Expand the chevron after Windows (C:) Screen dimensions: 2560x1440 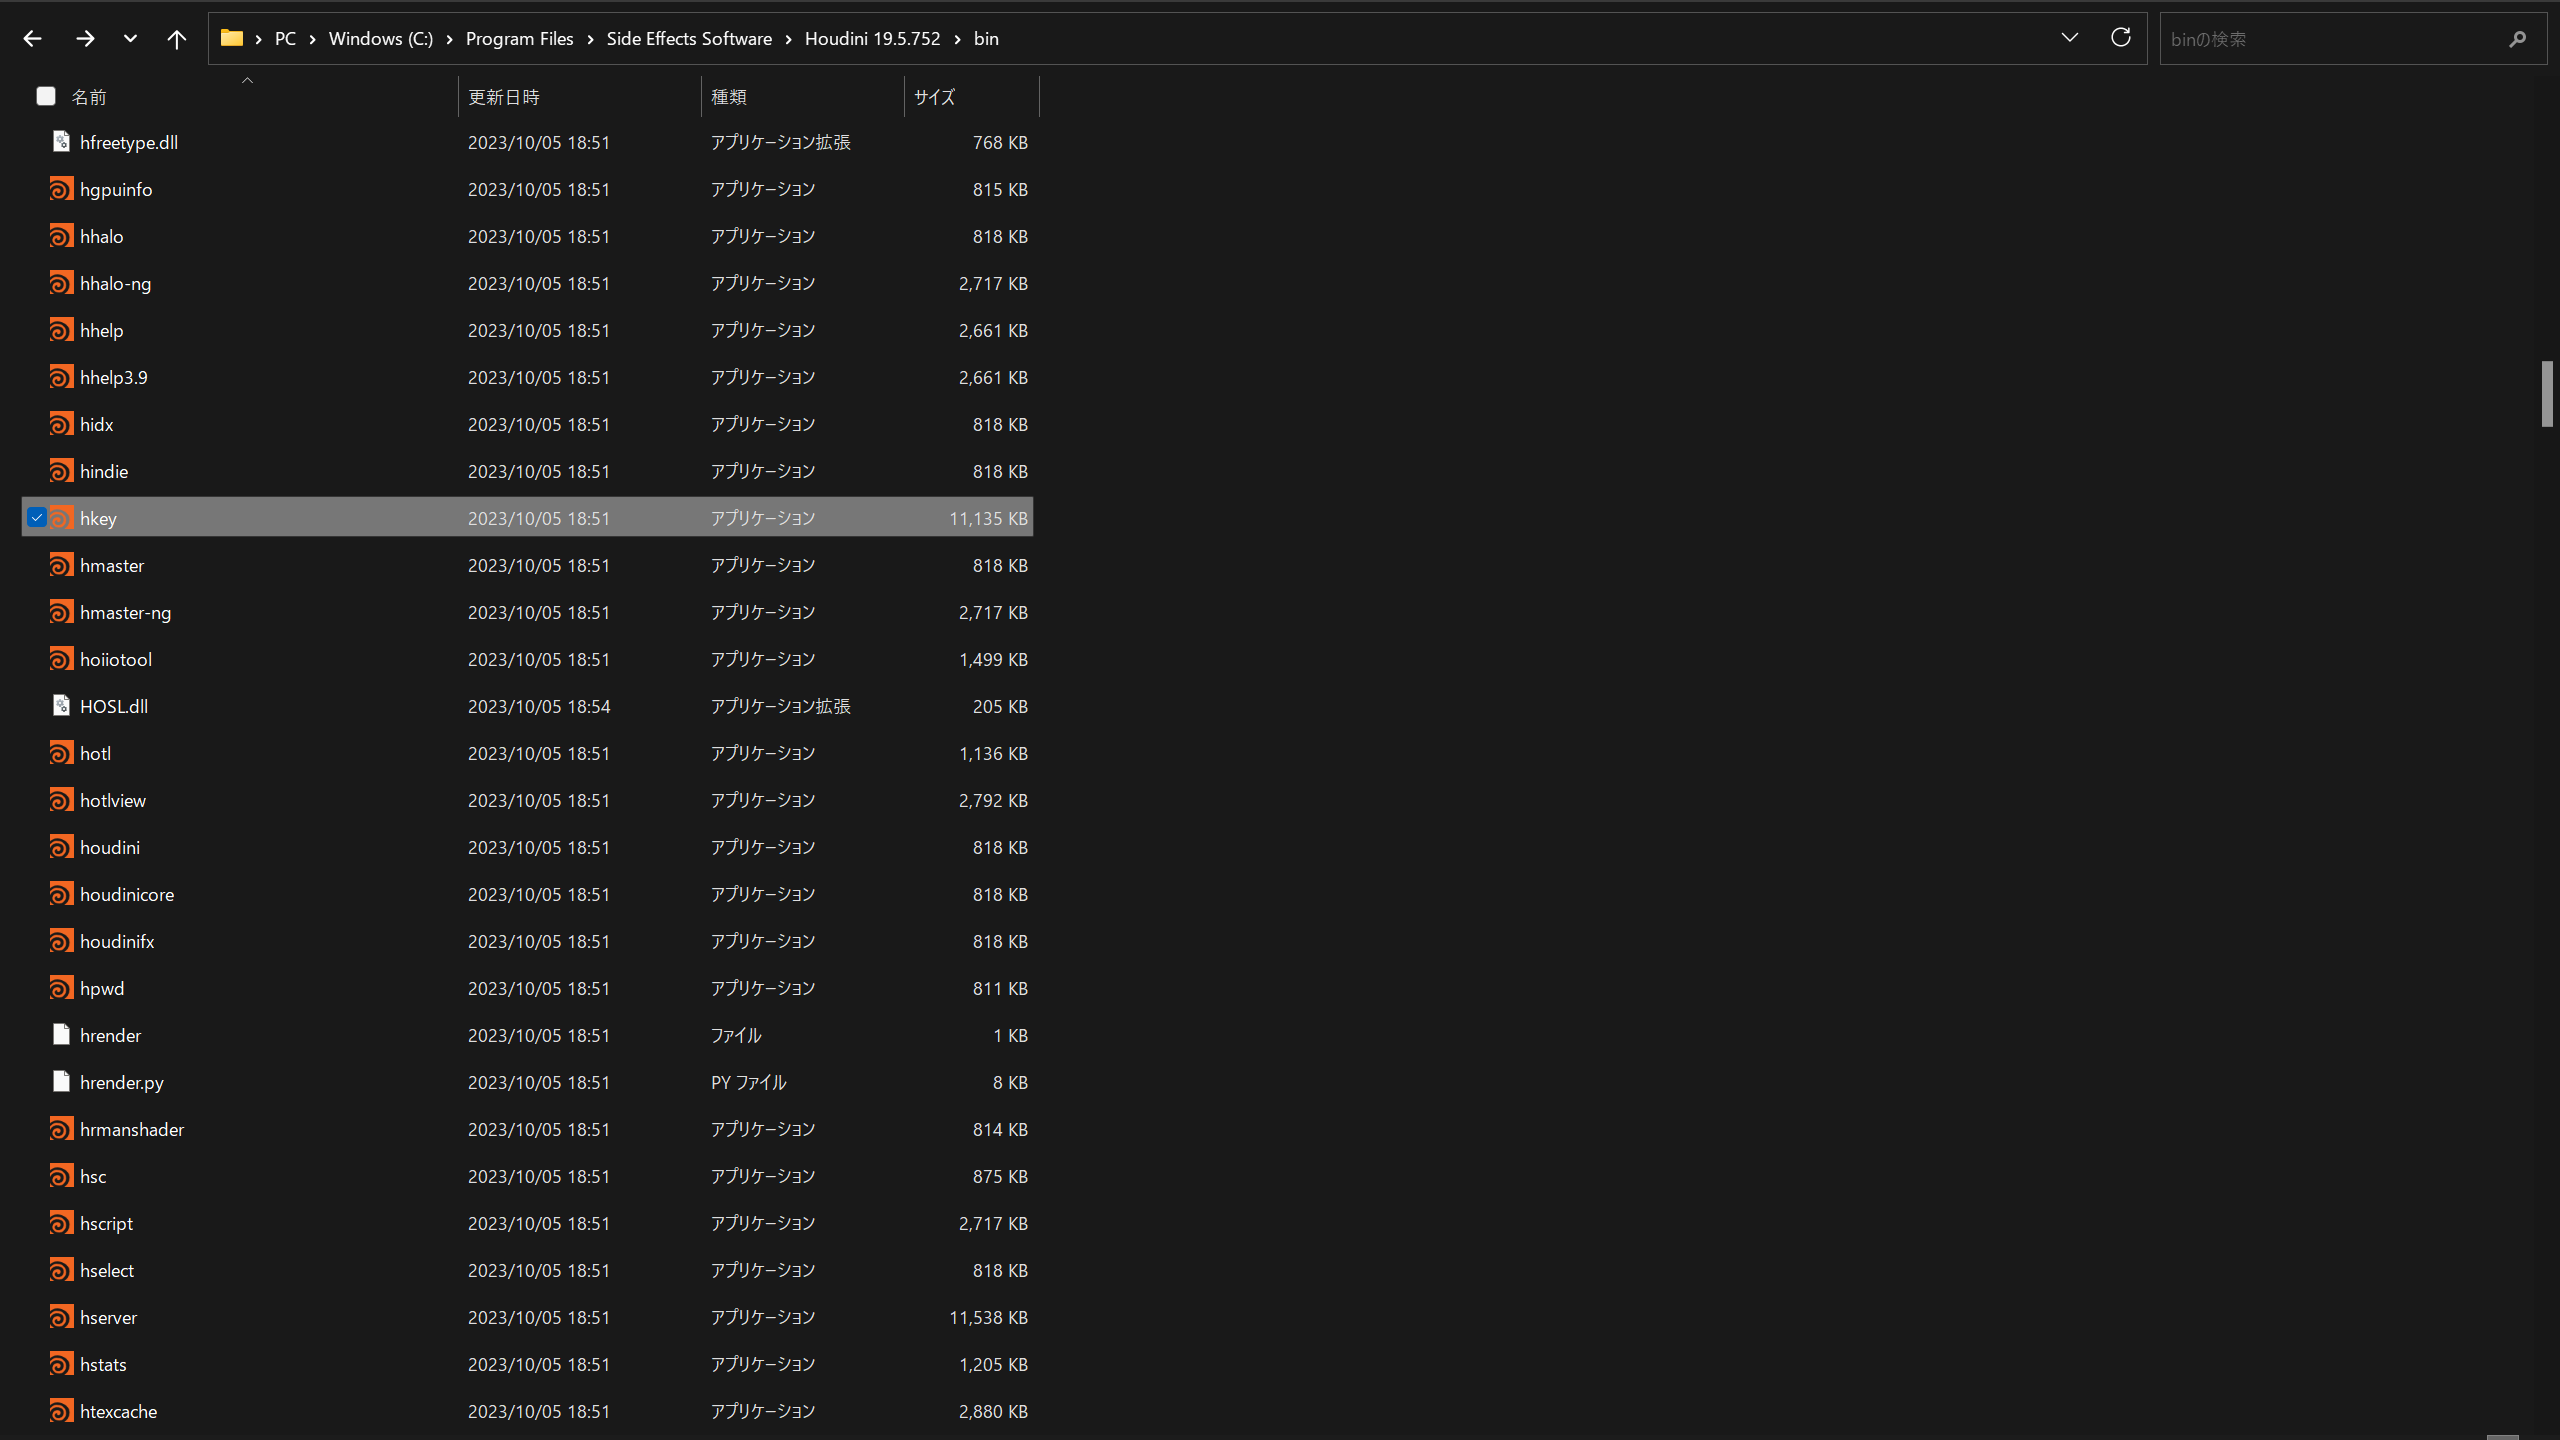pos(449,39)
